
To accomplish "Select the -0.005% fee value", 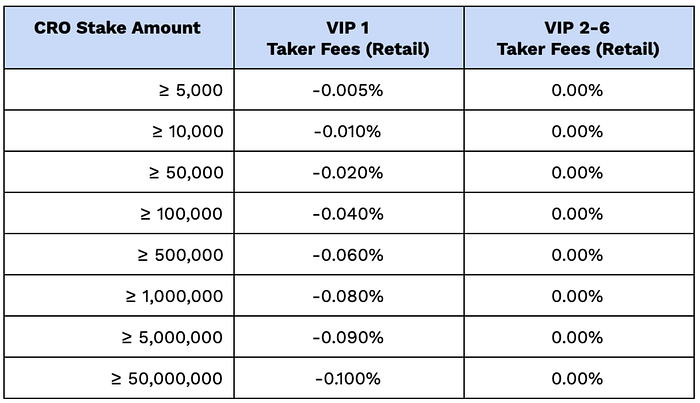I will click(348, 90).
